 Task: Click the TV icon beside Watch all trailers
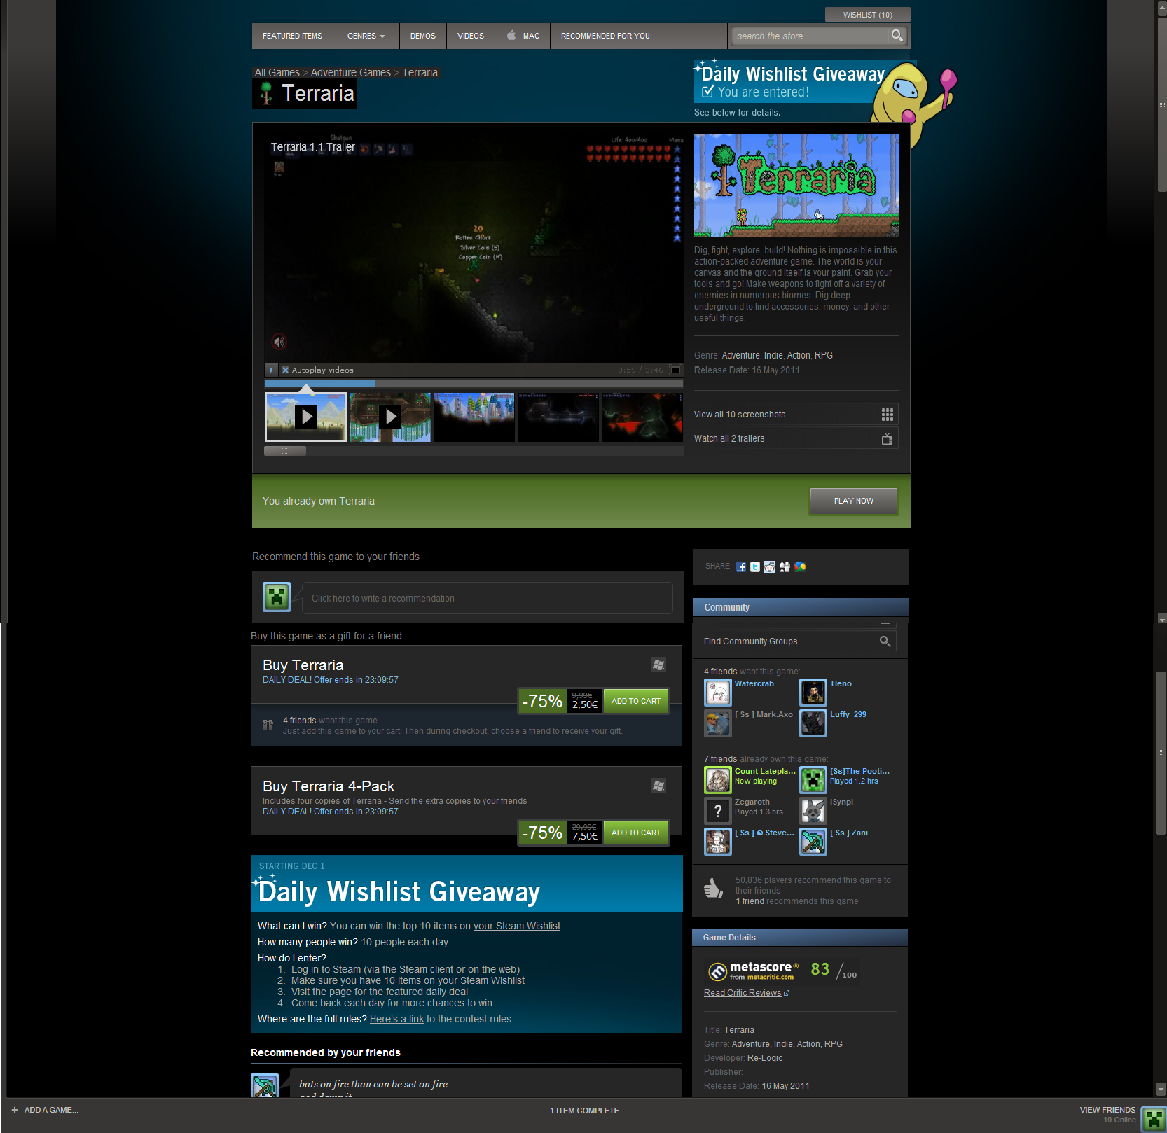pos(887,438)
